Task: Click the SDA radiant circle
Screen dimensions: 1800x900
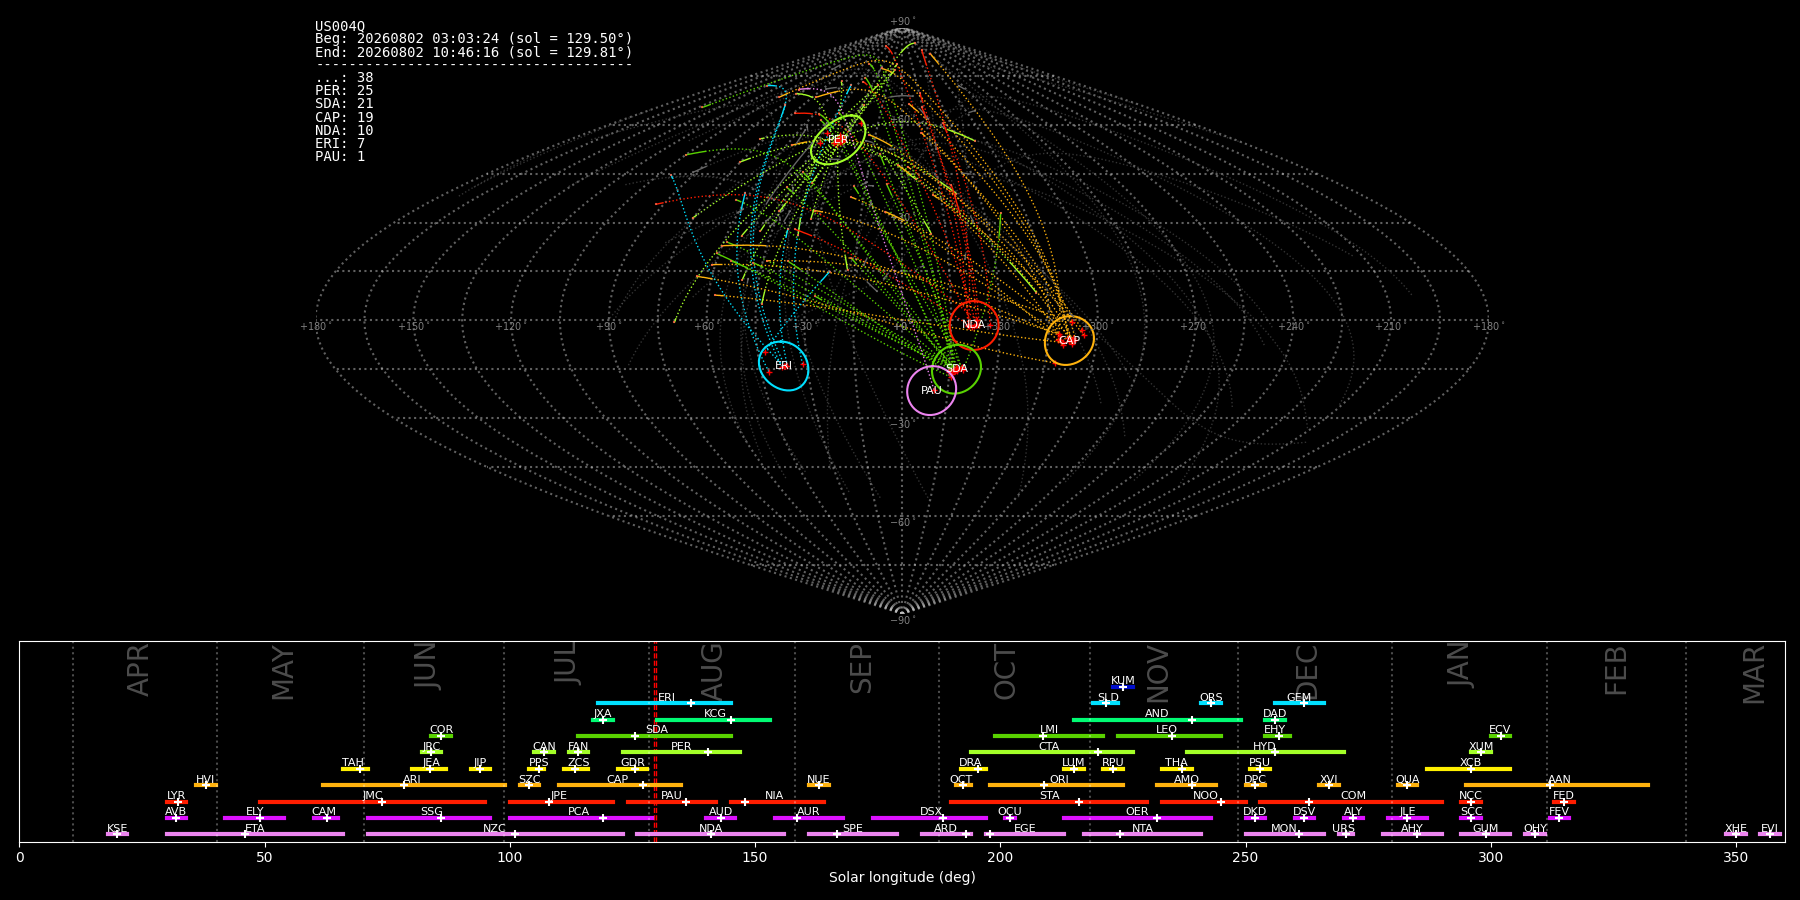Action: tap(956, 369)
